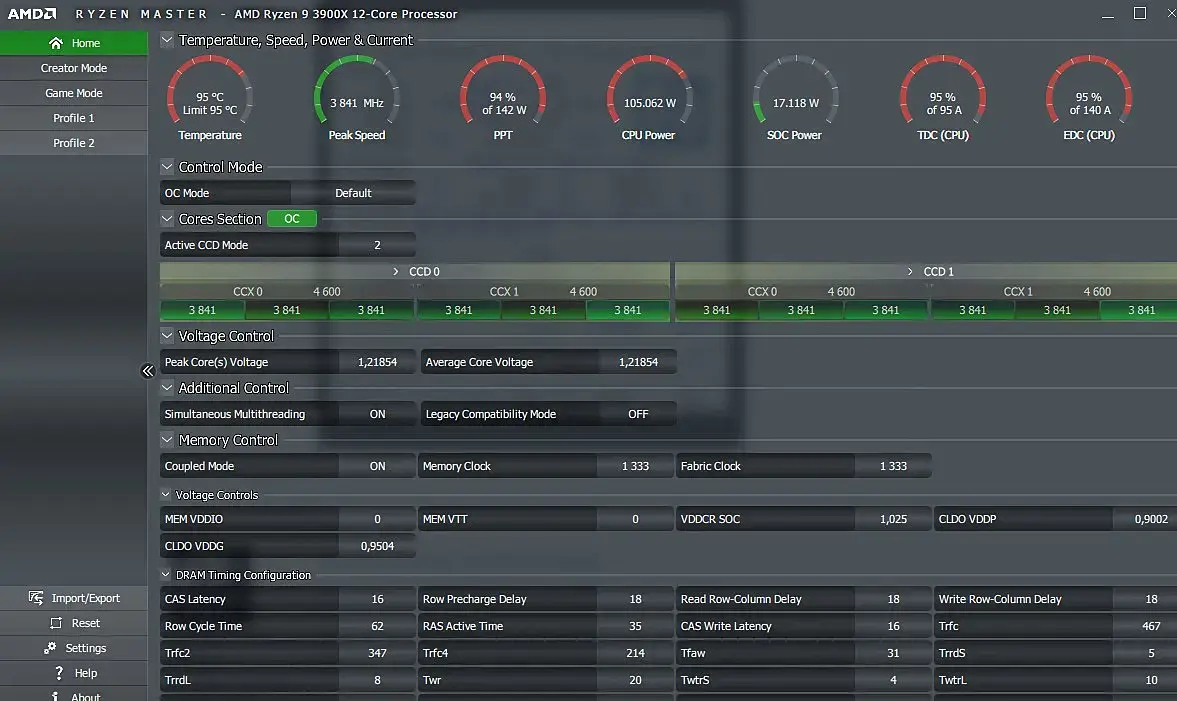This screenshot has height=701, width=1177.
Task: Collapse the Control Mode section
Action: pos(167,167)
